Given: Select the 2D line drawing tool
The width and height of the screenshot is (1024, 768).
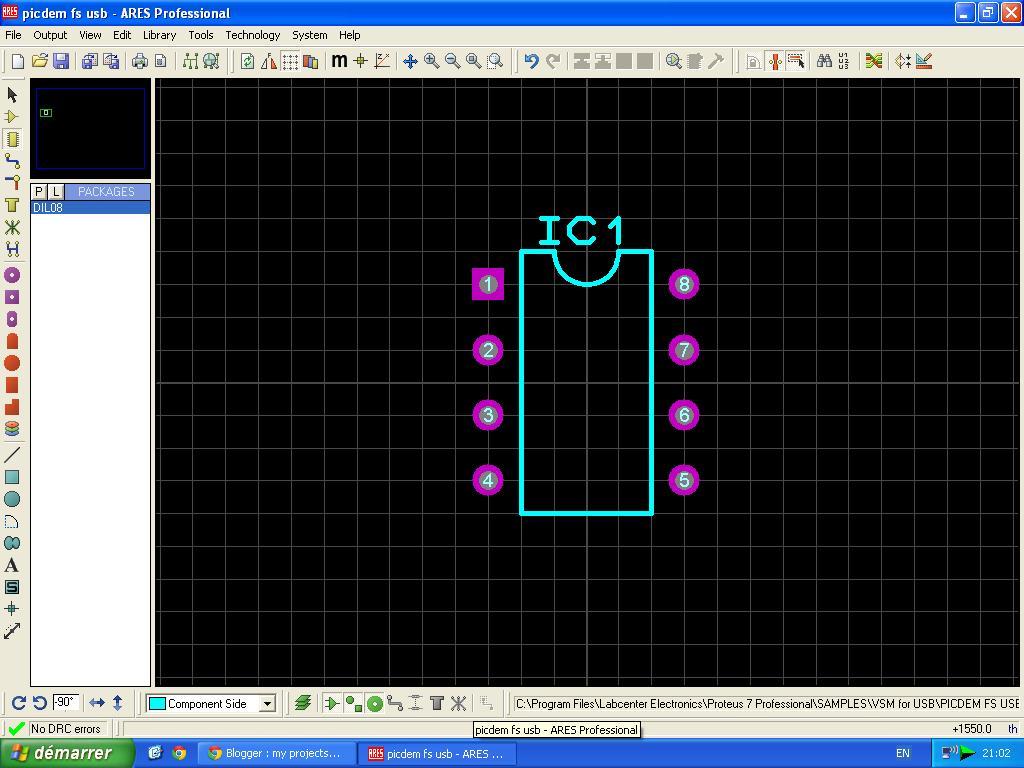Looking at the screenshot, I should 12,455.
